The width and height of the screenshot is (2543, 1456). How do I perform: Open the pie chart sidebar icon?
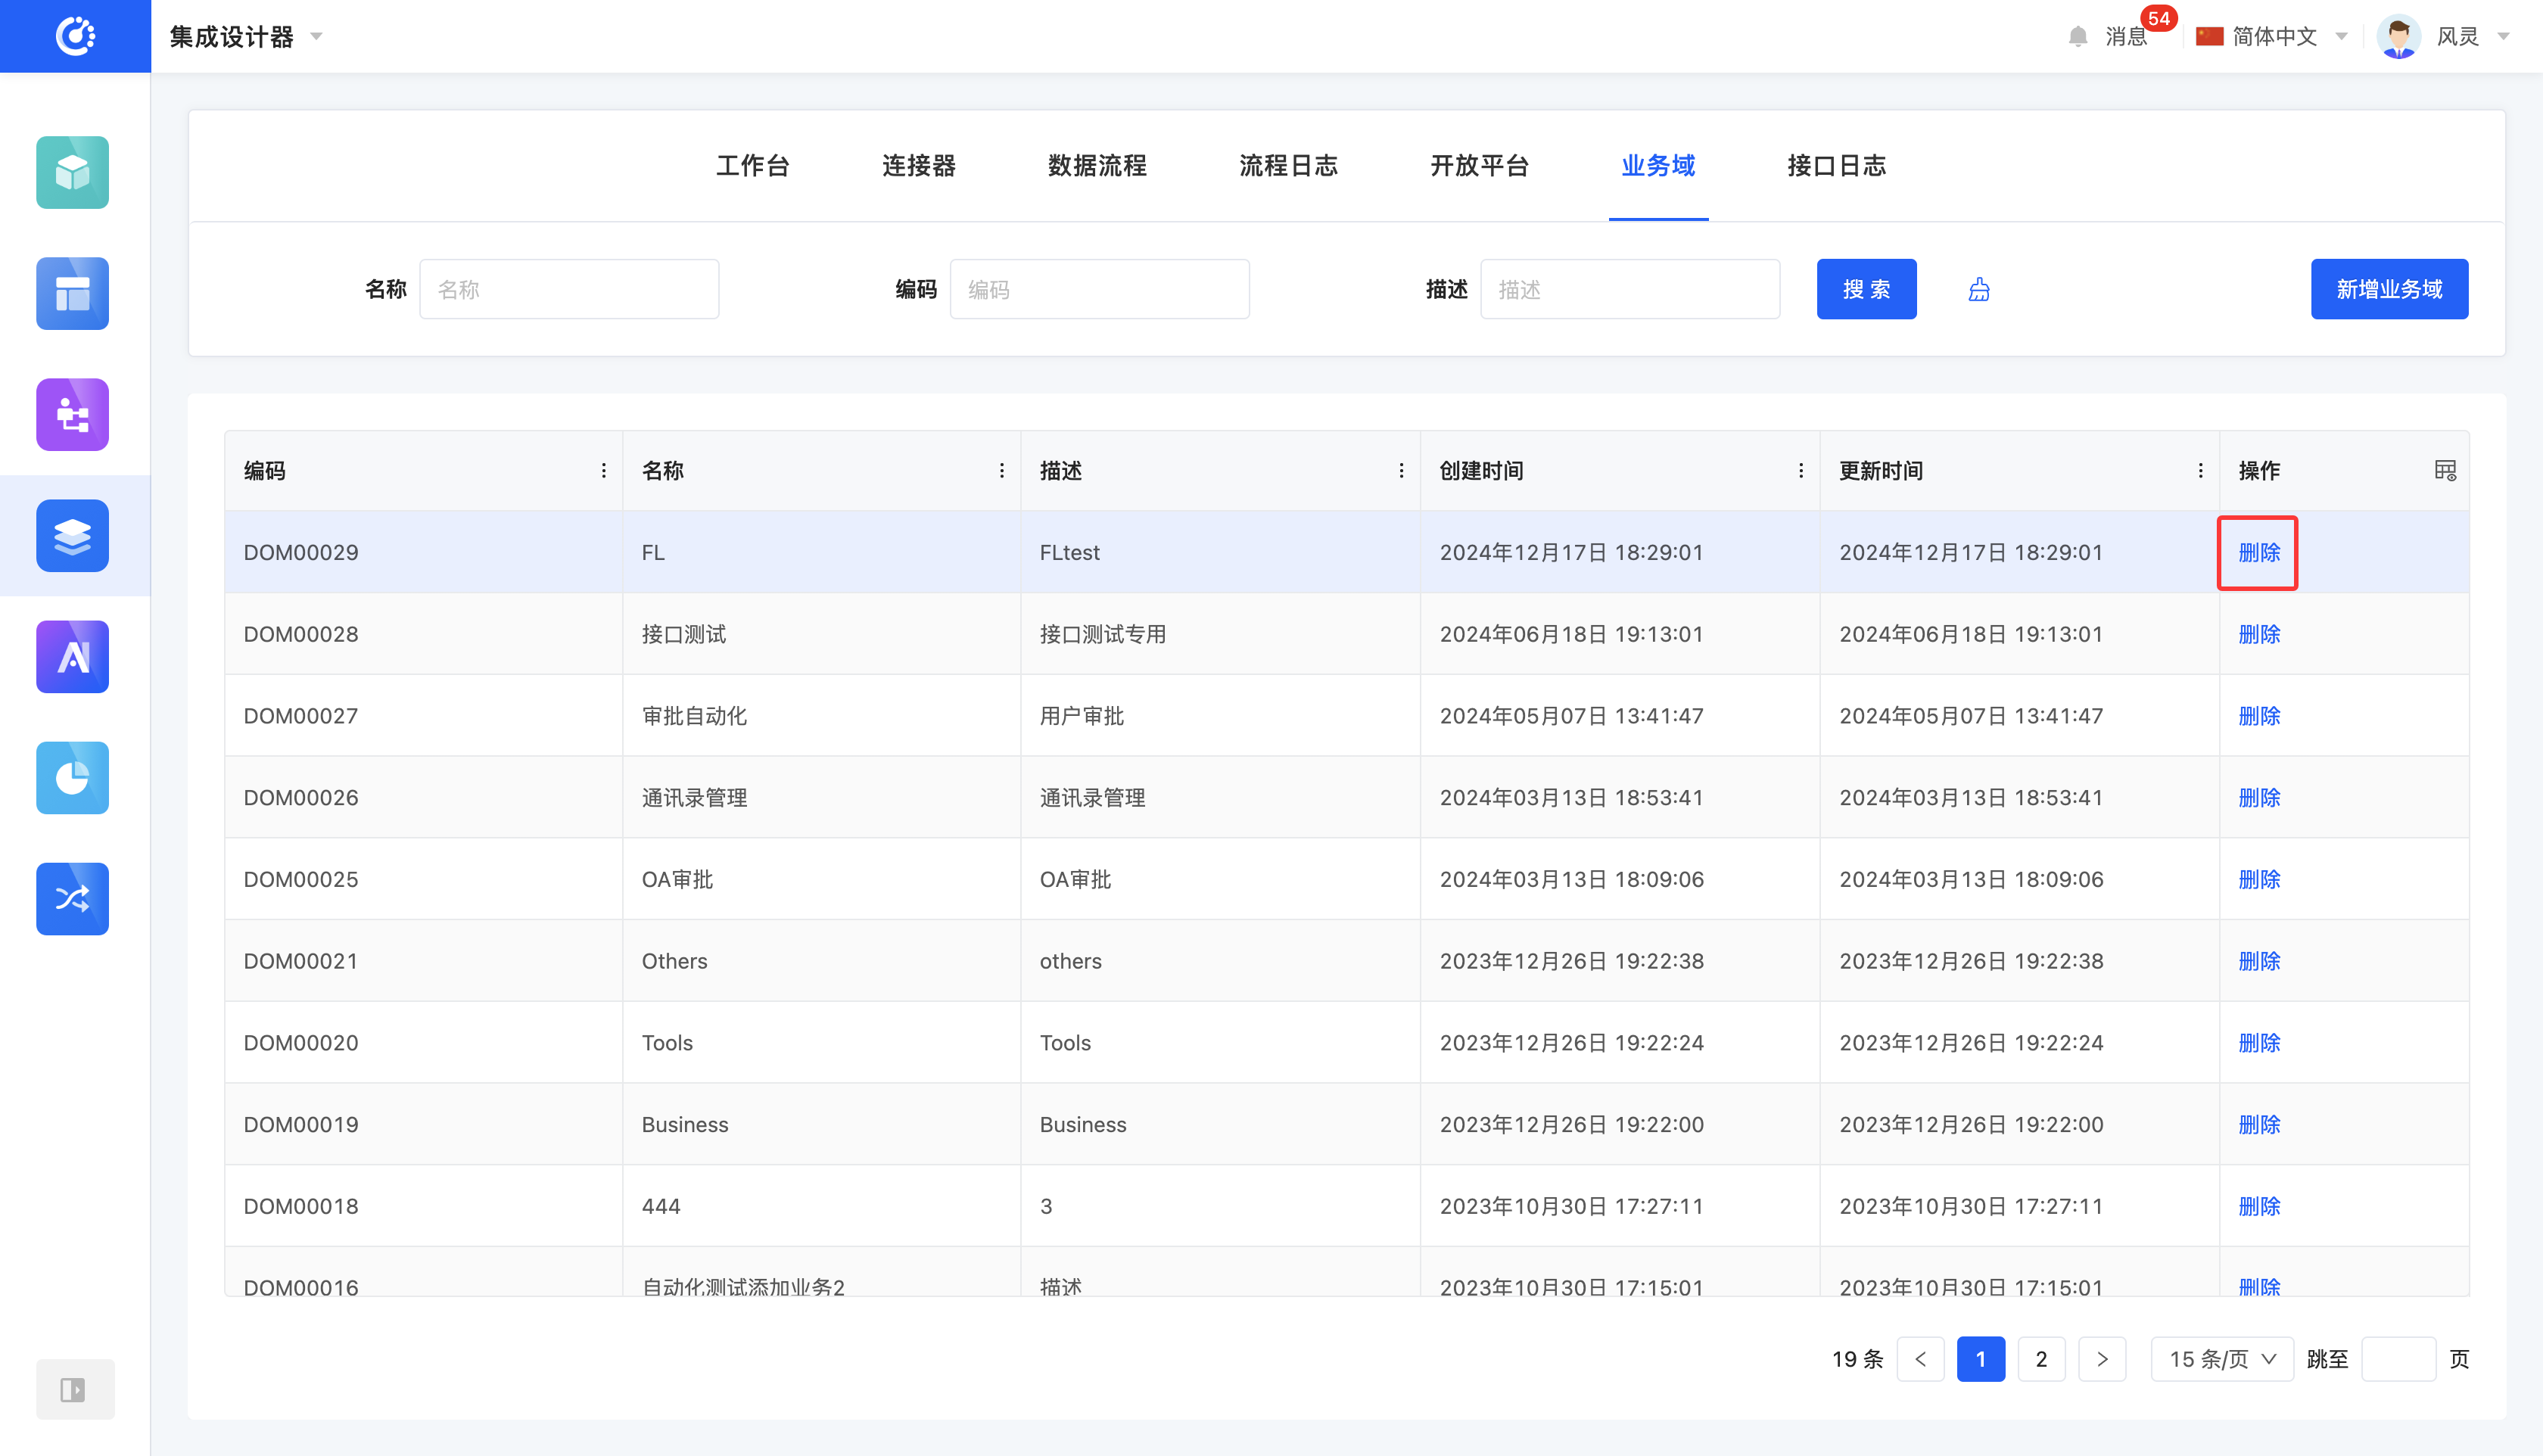click(x=72, y=777)
